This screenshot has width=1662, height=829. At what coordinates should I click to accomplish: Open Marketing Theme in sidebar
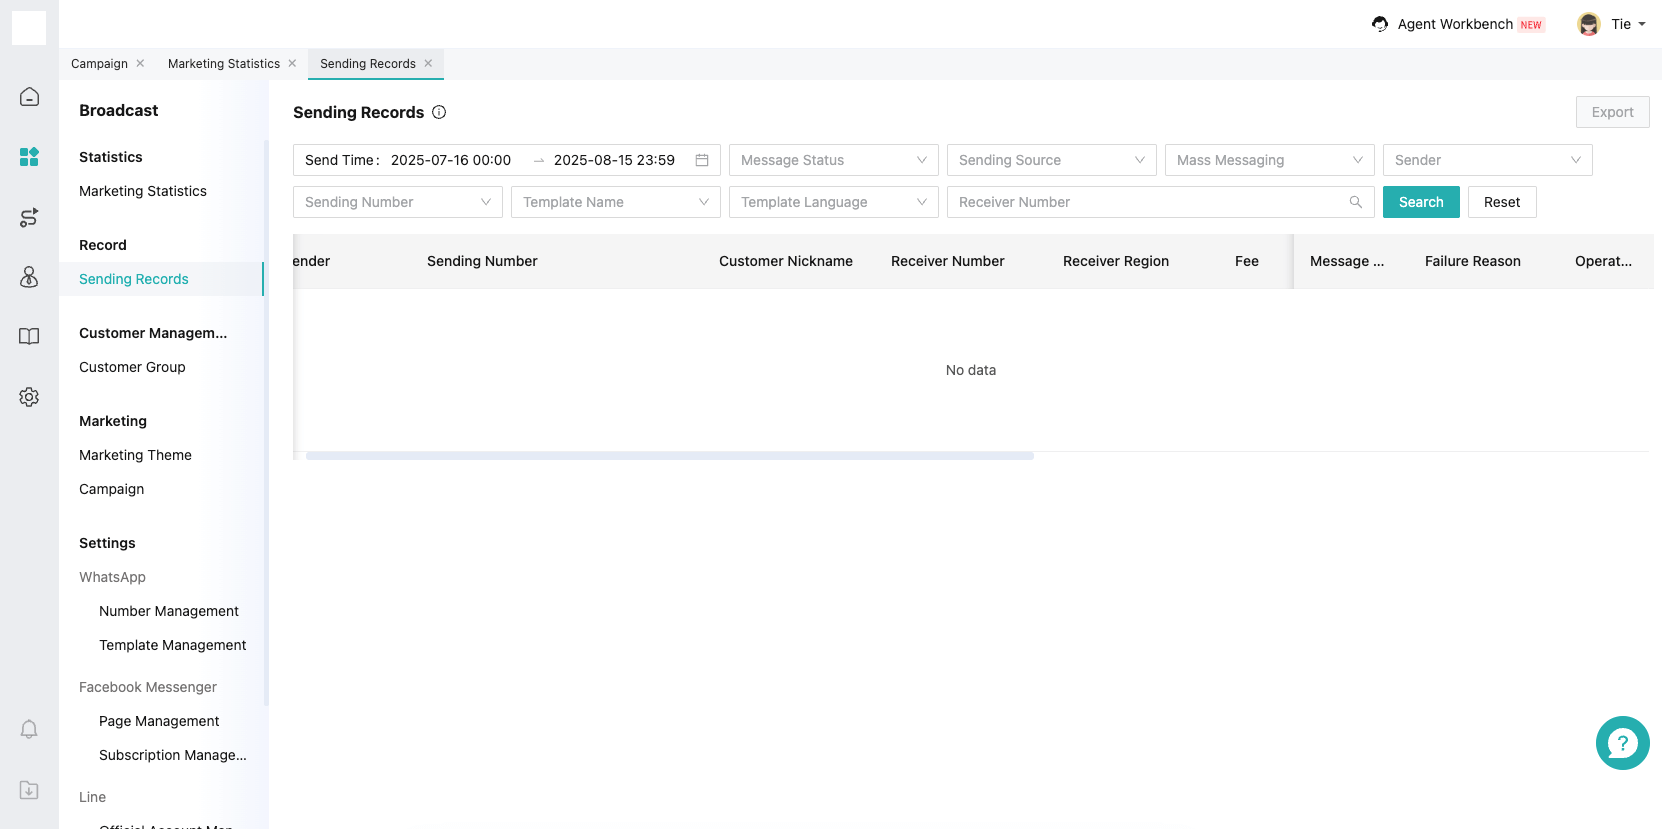point(135,455)
